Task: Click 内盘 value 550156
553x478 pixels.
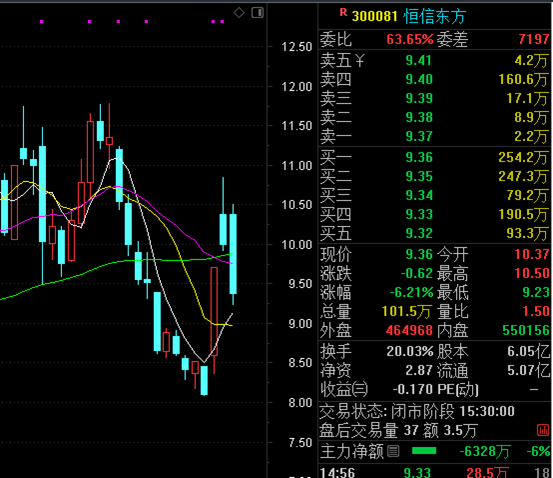Action: [526, 331]
